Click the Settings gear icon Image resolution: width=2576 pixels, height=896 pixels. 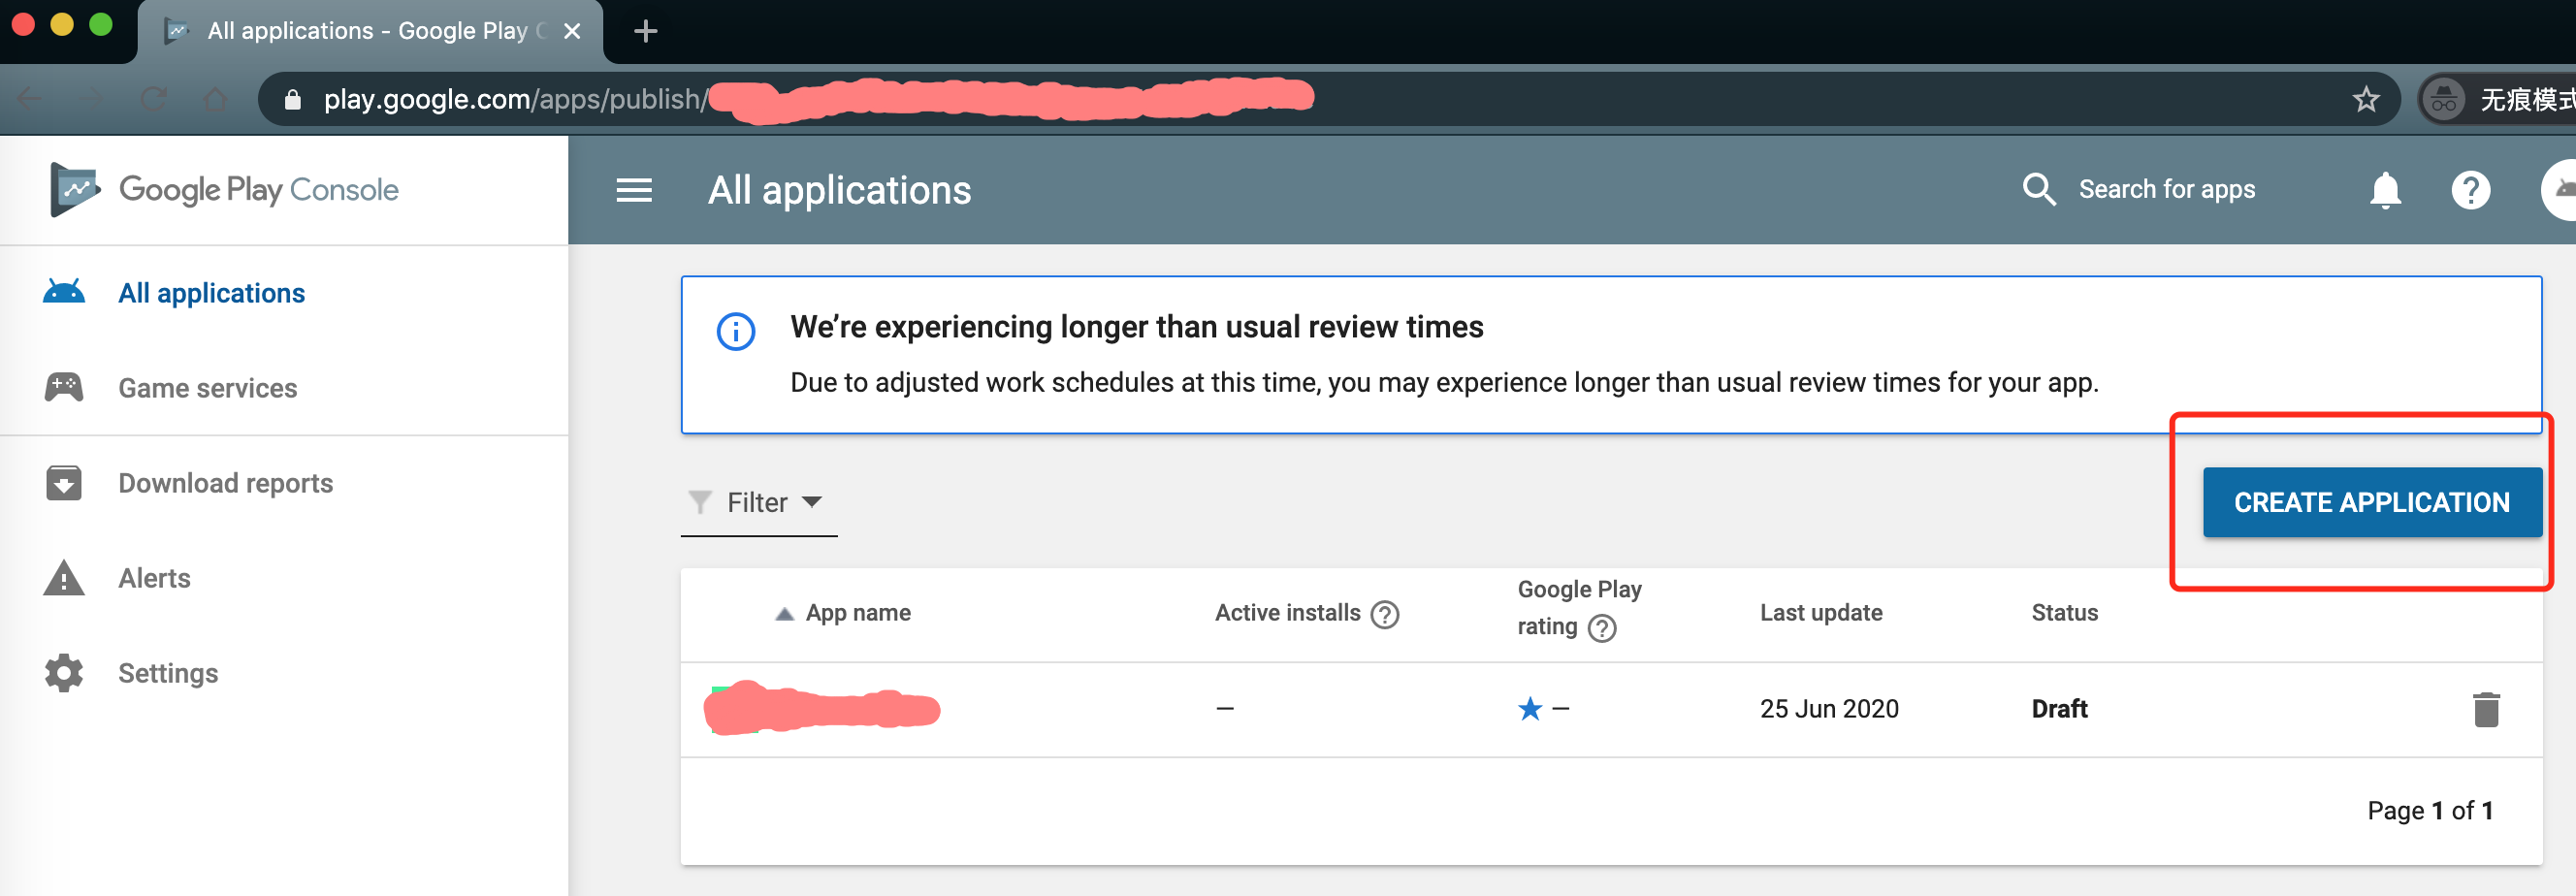pos(64,673)
